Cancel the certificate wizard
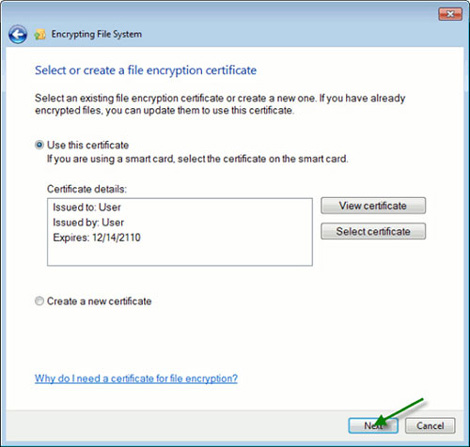Image resolution: width=470 pixels, height=447 pixels. coord(430,426)
